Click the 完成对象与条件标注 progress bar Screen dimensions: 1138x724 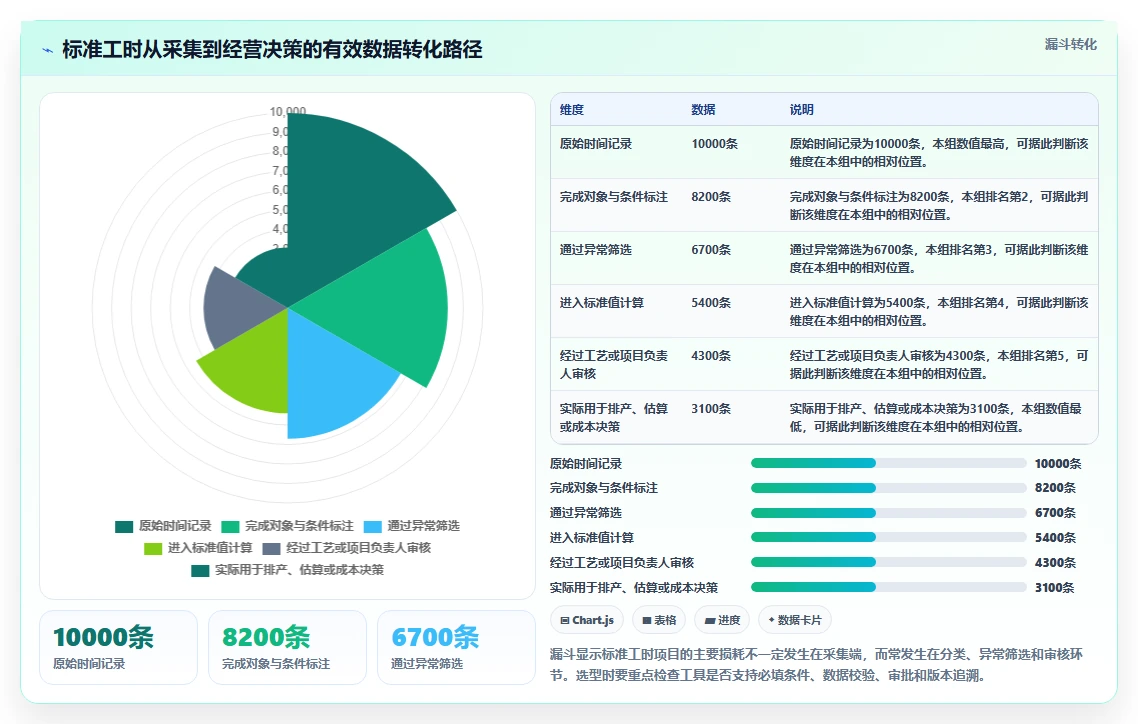pyautogui.click(x=889, y=488)
